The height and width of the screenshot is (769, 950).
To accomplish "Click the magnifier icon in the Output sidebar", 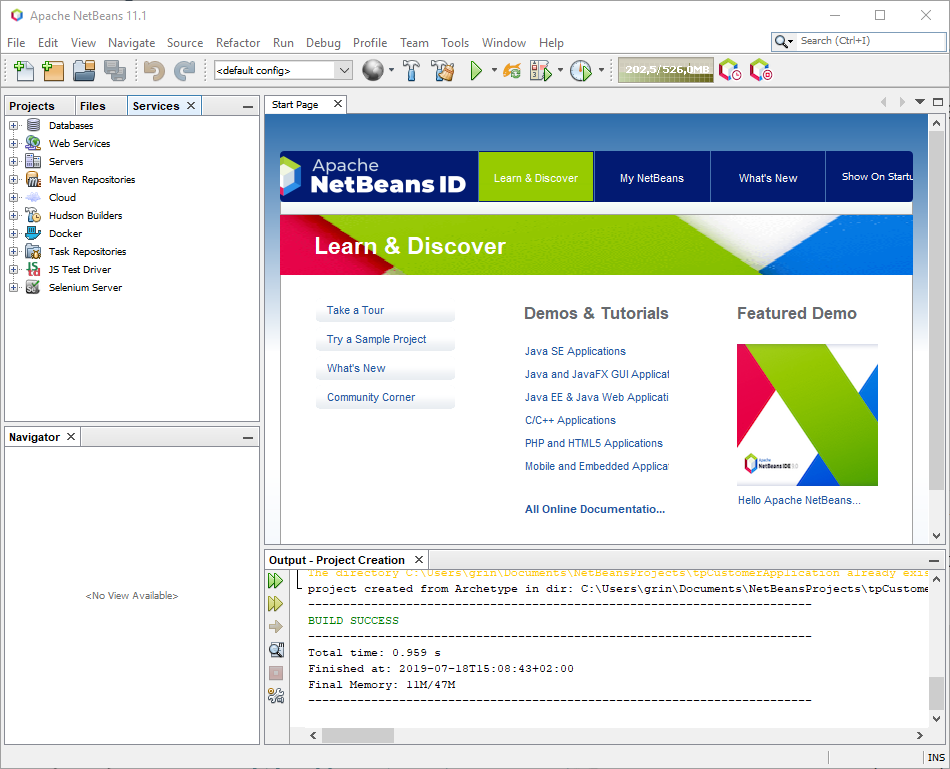I will 276,650.
